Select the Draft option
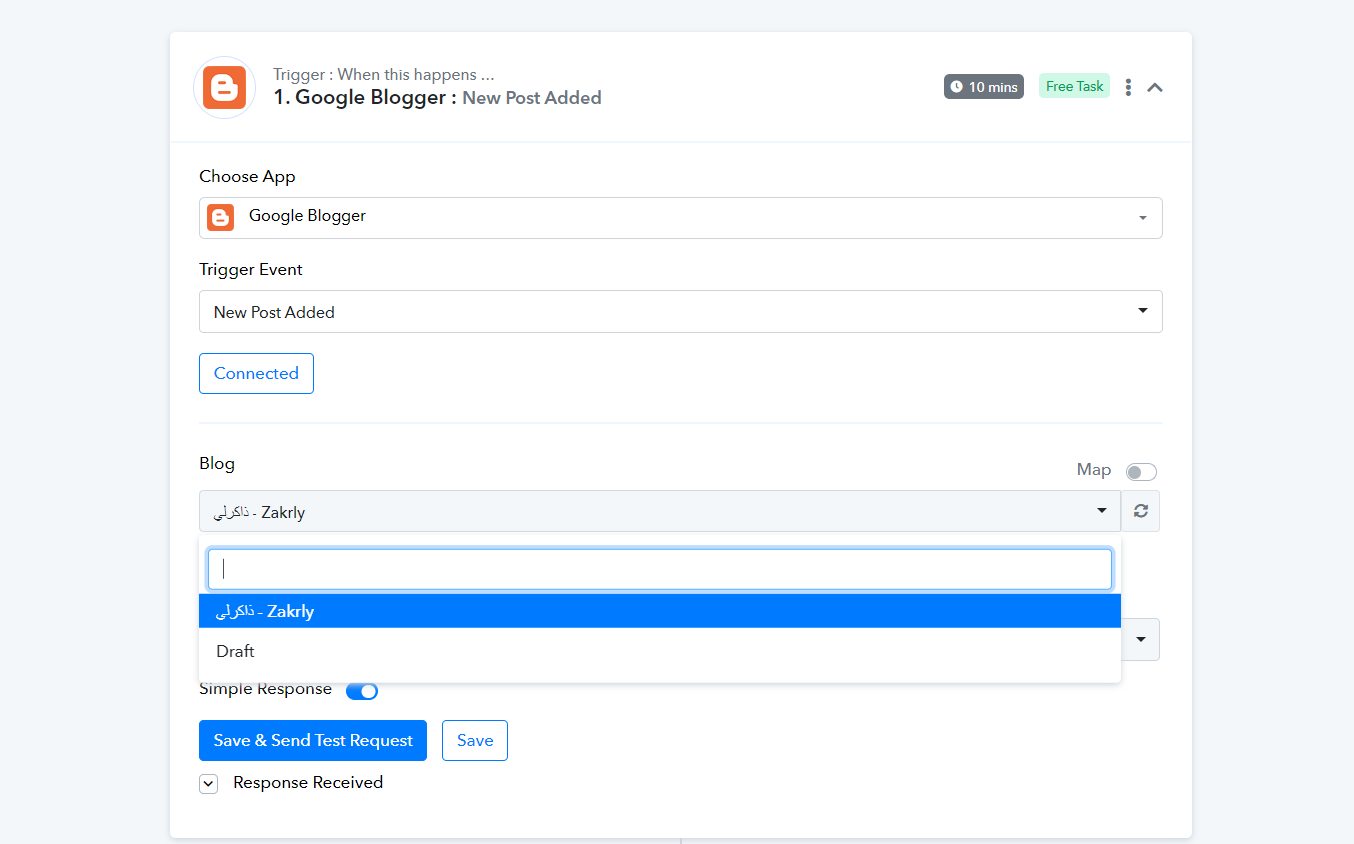1354x844 pixels. pyautogui.click(x=660, y=651)
